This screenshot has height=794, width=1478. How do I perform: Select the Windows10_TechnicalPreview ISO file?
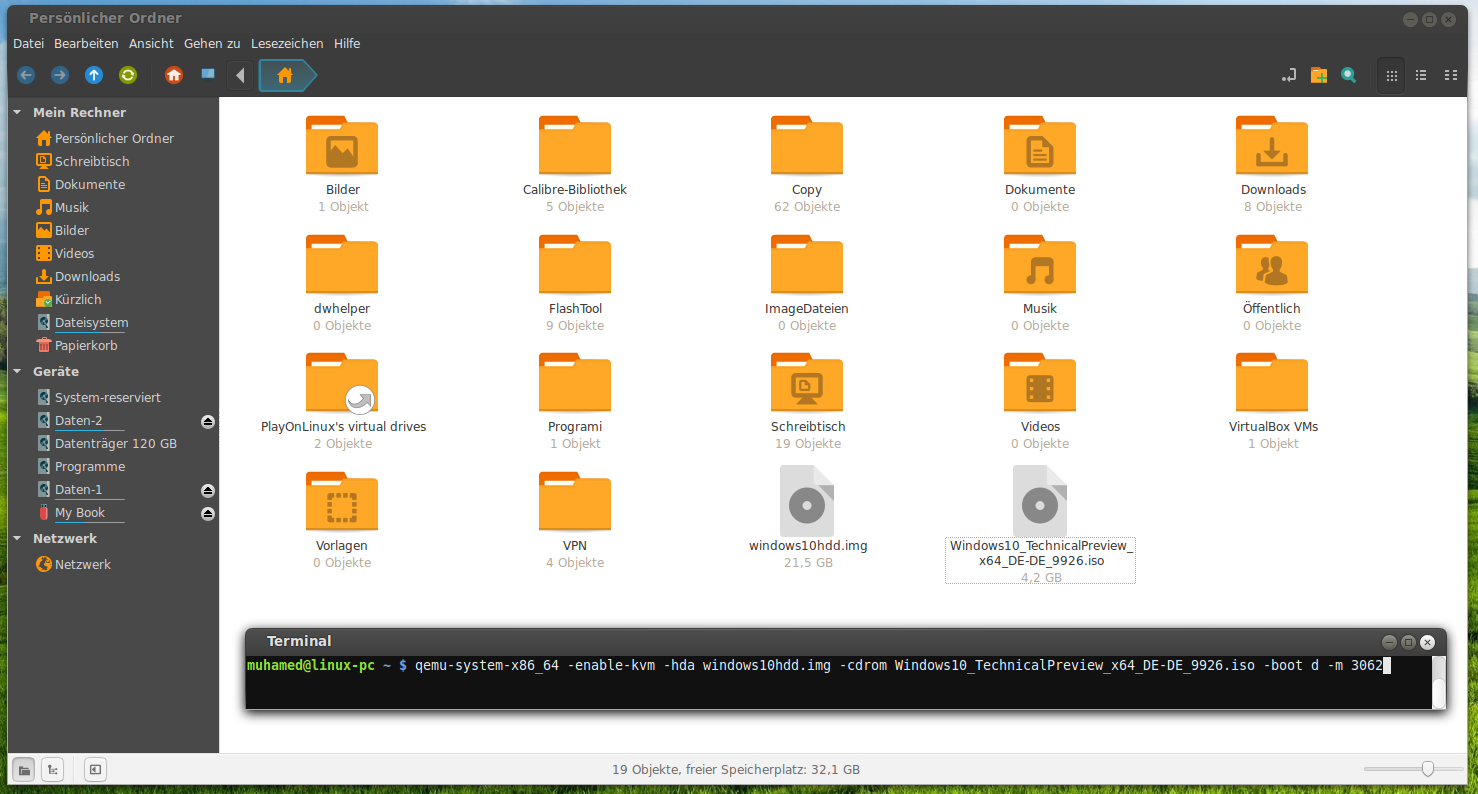click(1040, 502)
